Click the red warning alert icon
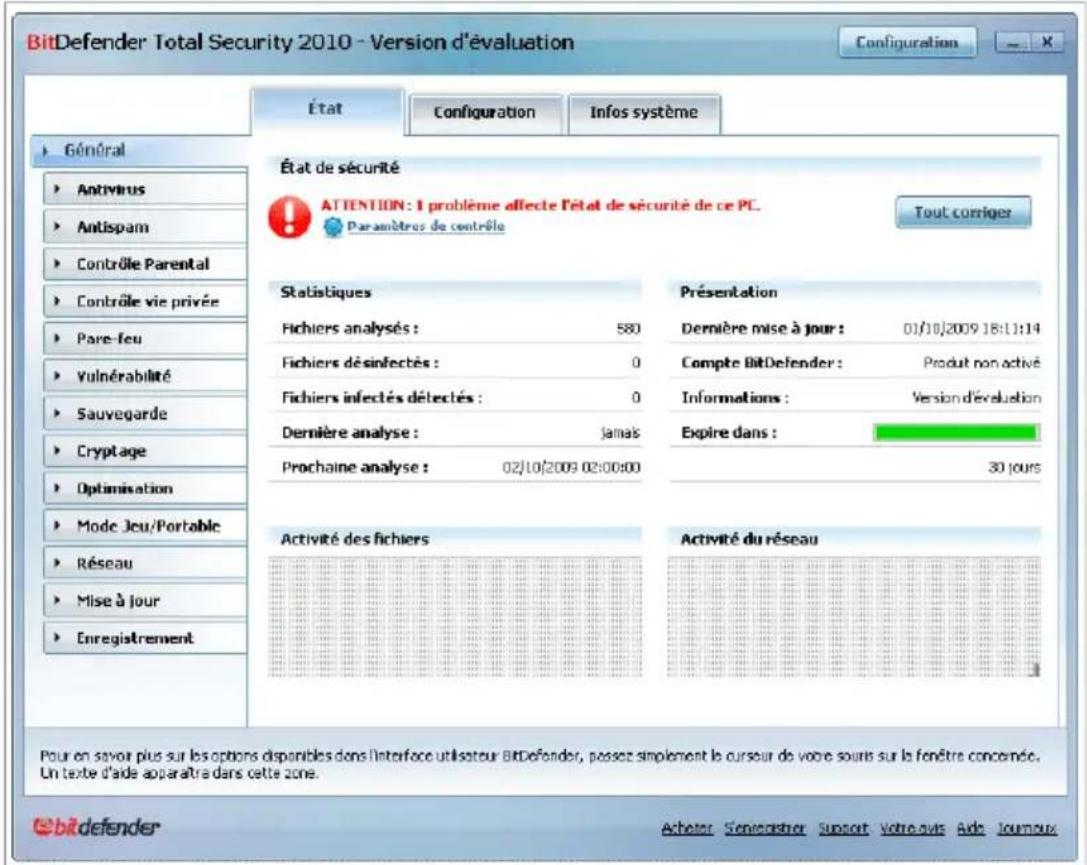Screen dimensions: 1087x865 tap(289, 217)
